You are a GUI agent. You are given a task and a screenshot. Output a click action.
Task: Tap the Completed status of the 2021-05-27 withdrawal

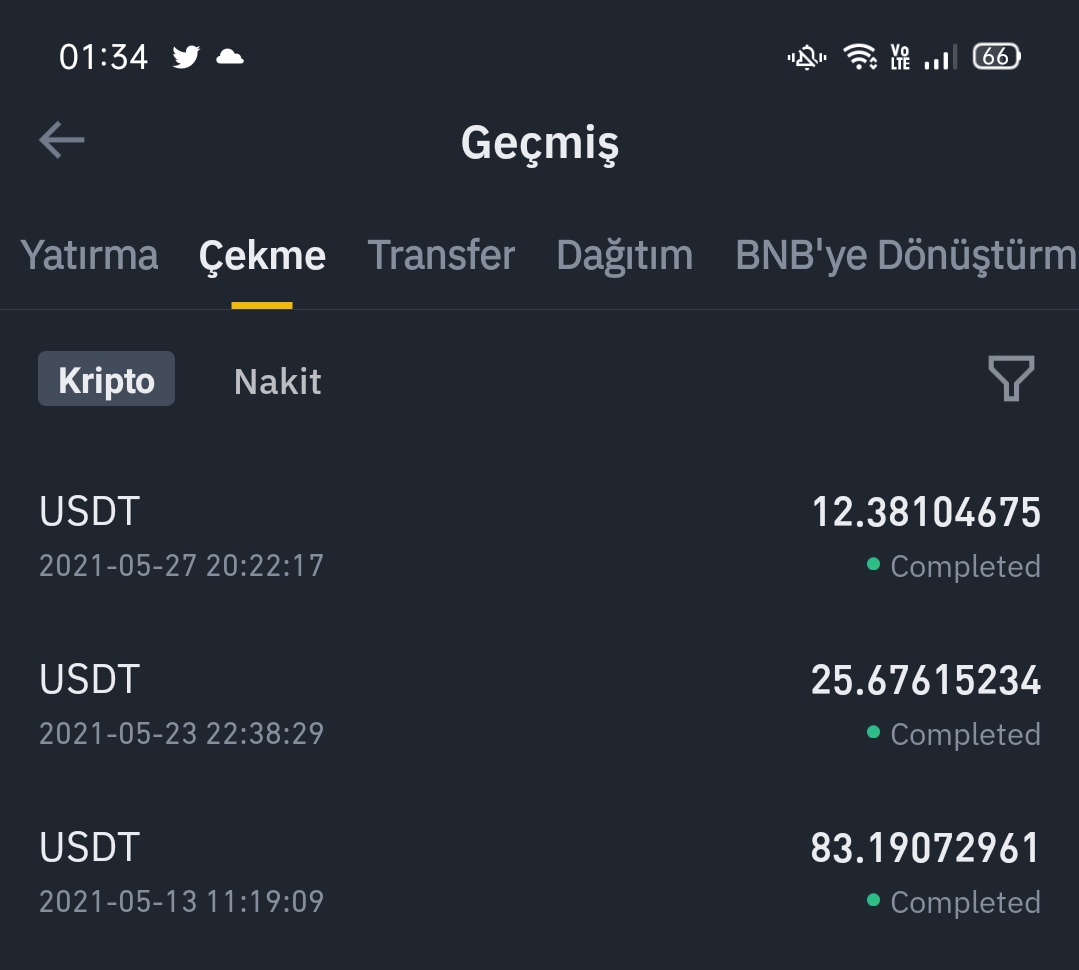pos(964,567)
